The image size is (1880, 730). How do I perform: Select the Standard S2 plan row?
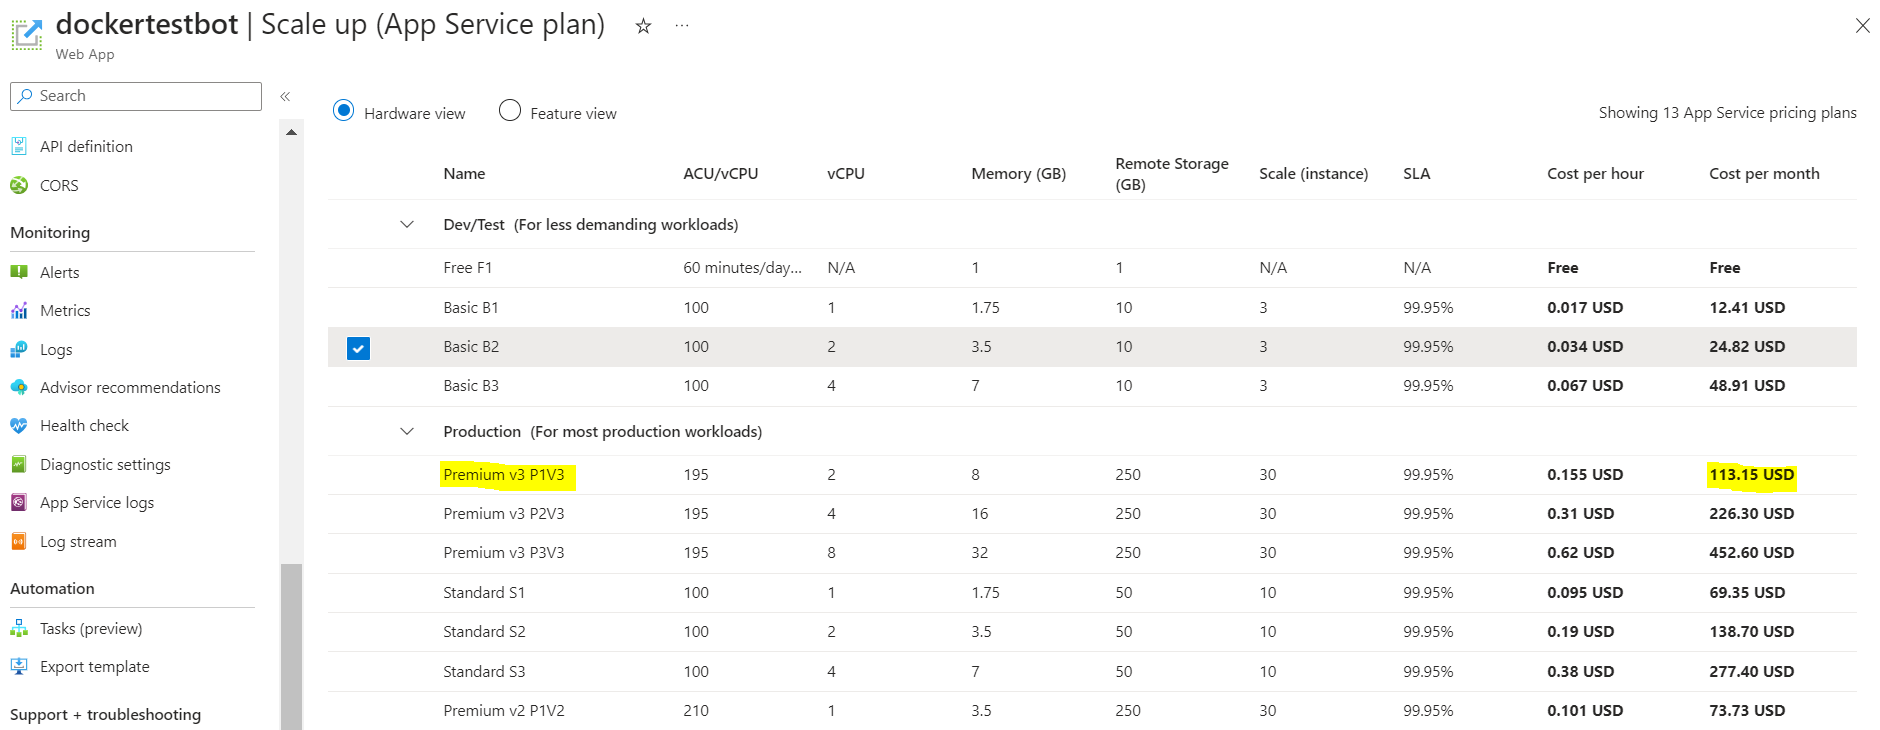click(x=1092, y=632)
